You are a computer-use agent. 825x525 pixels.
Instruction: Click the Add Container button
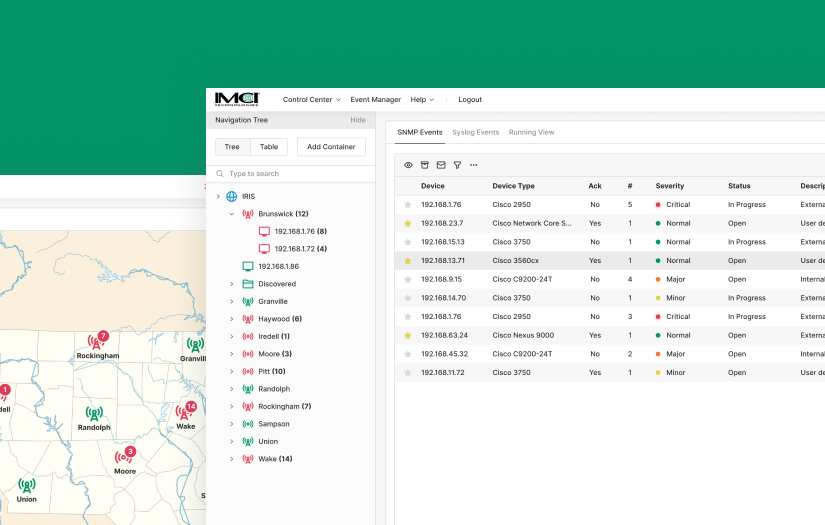click(331, 147)
